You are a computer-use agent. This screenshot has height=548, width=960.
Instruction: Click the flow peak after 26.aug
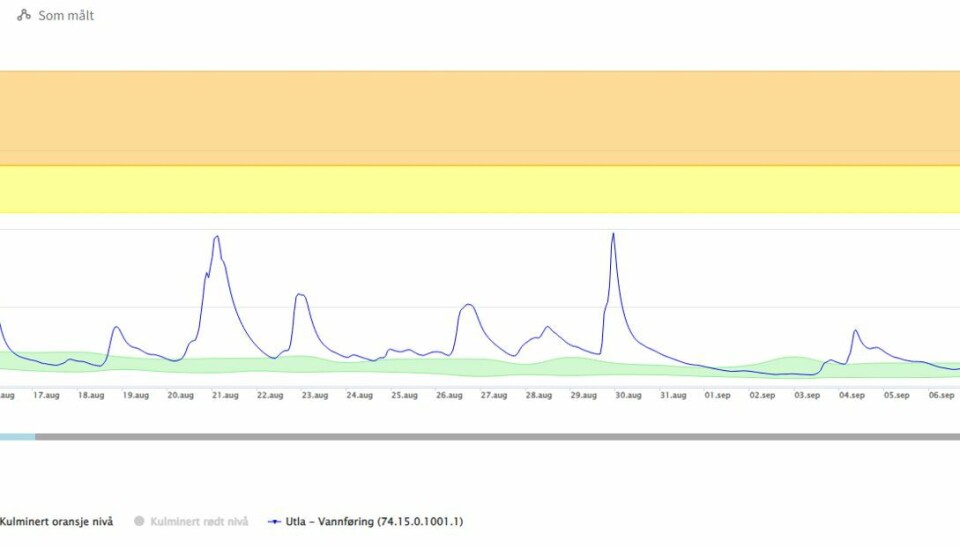[x=467, y=305]
